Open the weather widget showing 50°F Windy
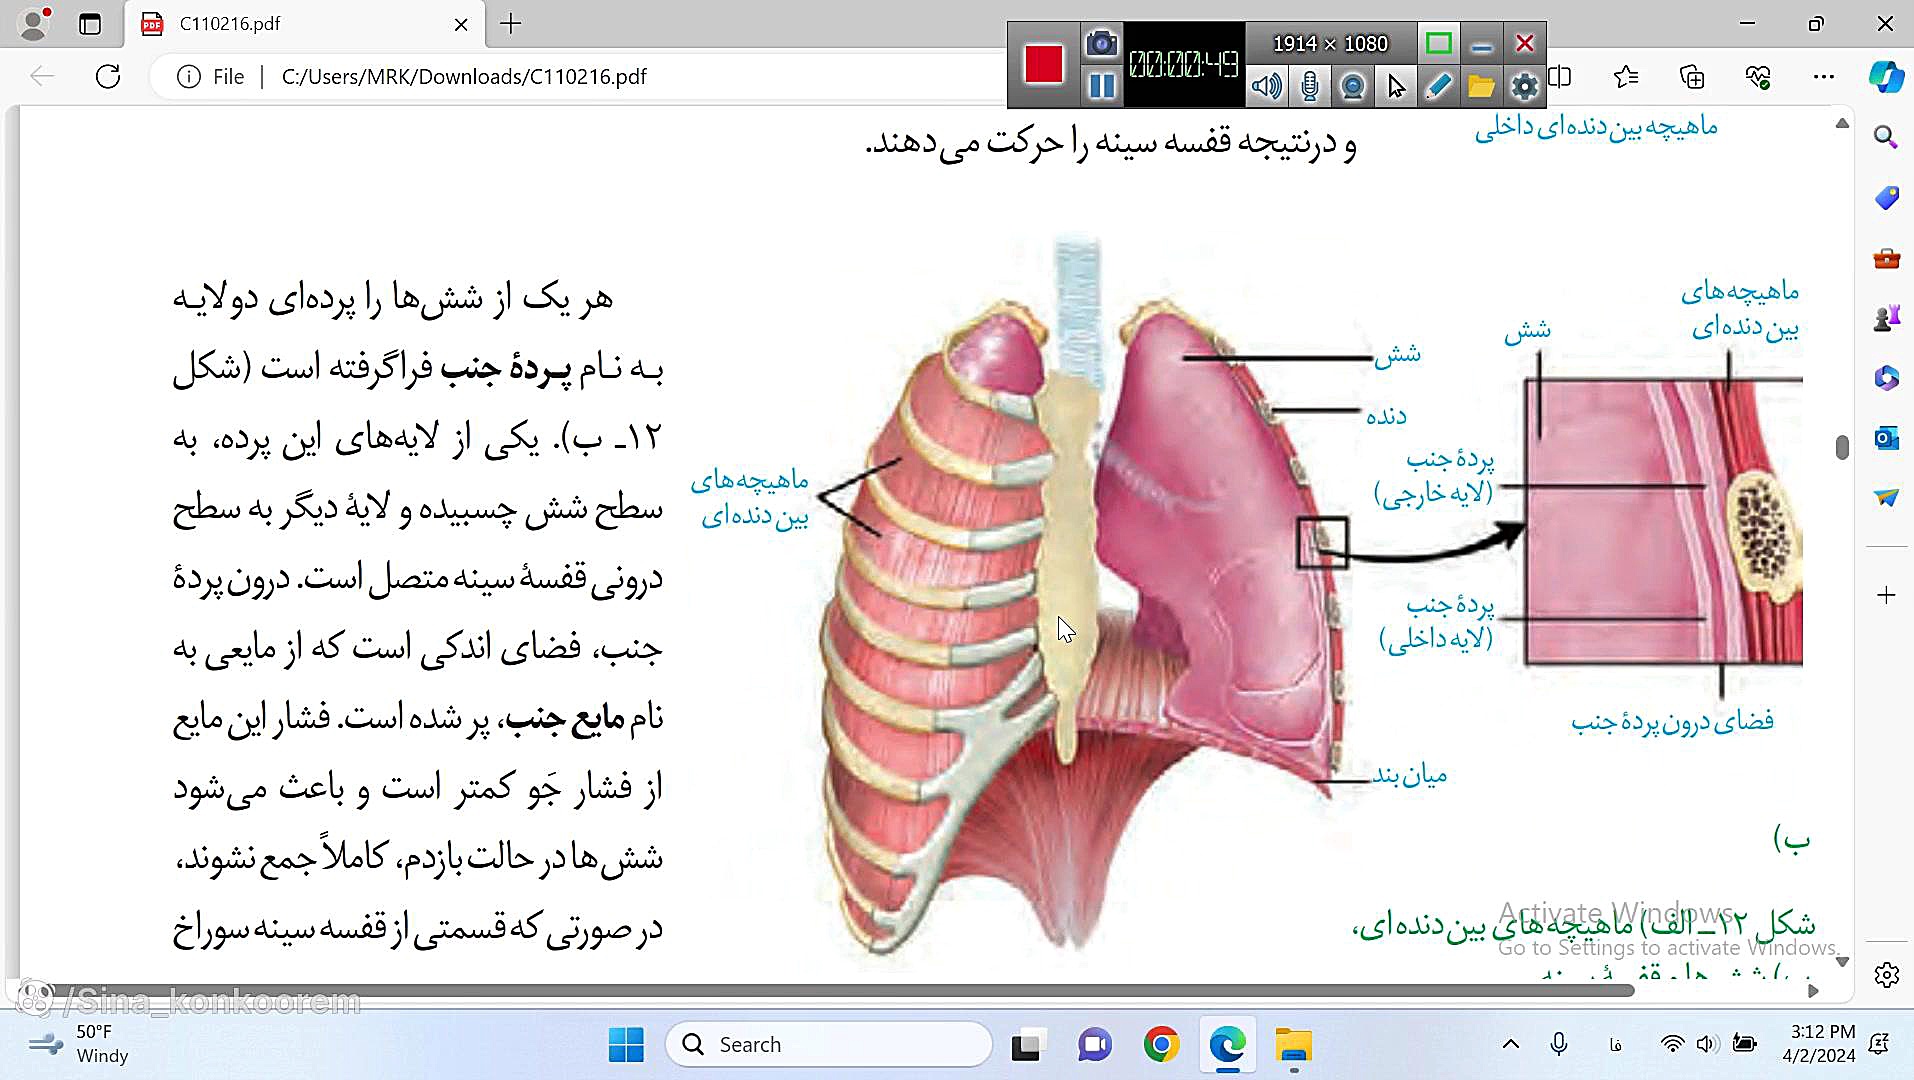 tap(80, 1045)
